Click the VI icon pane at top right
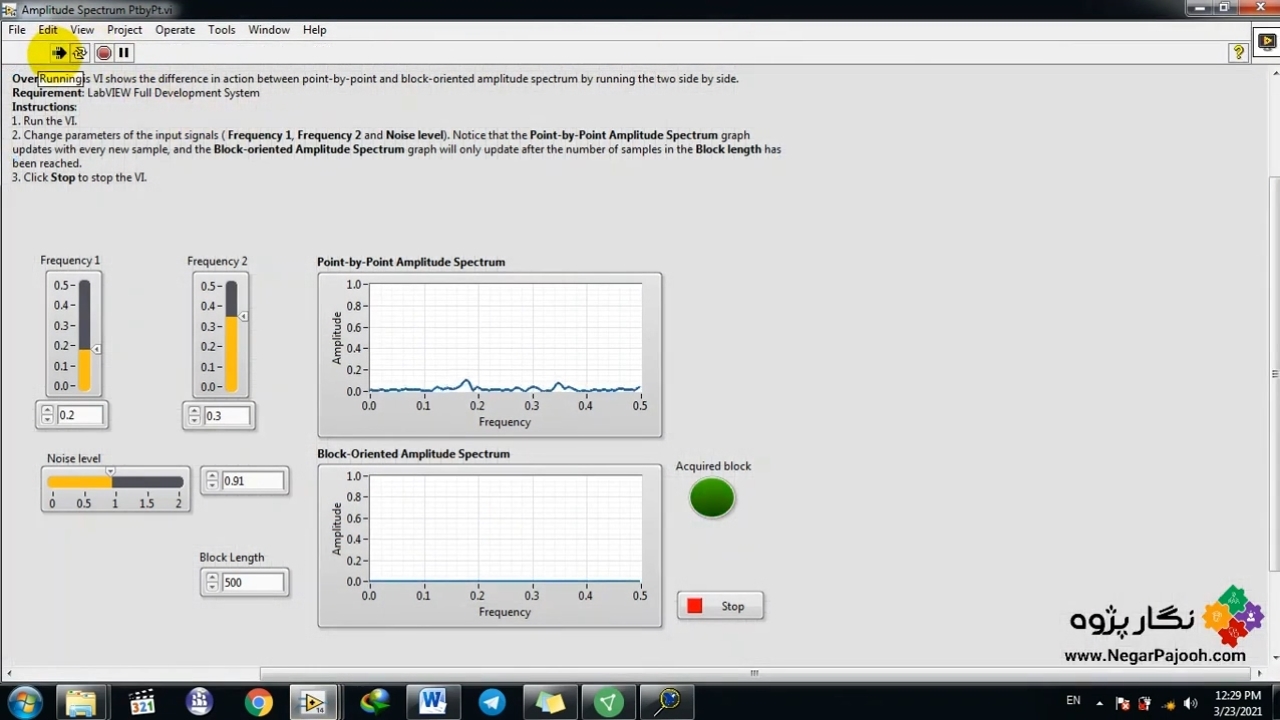This screenshot has width=1280, height=720. [x=1266, y=41]
